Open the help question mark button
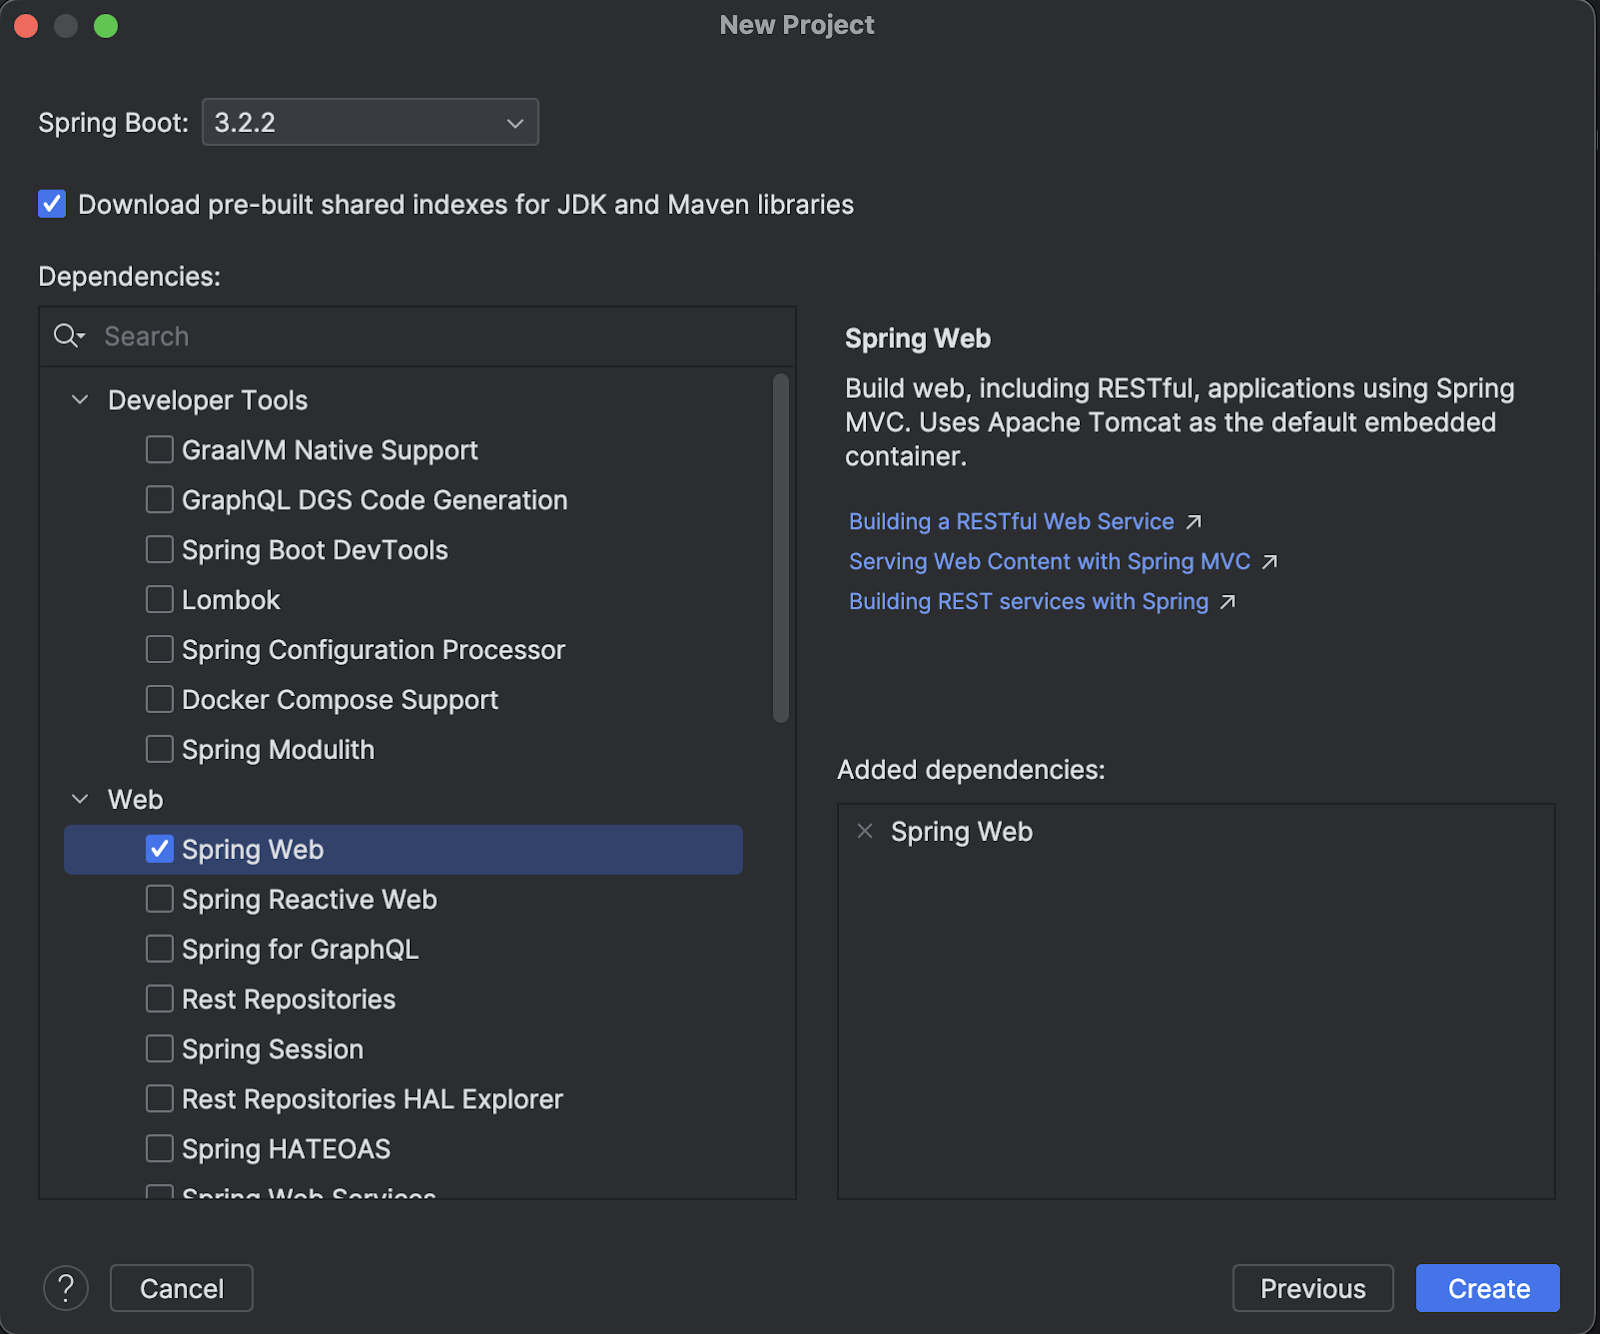 point(66,1288)
